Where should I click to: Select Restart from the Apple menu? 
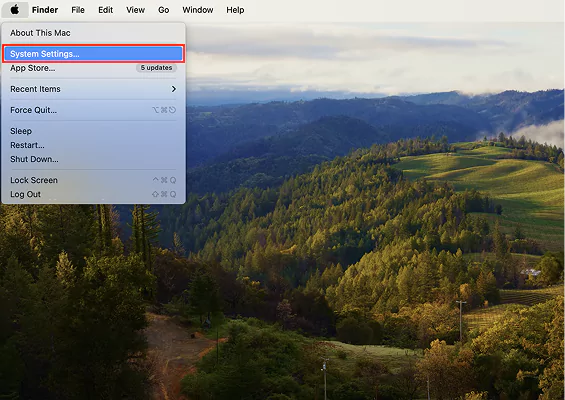tap(93, 145)
